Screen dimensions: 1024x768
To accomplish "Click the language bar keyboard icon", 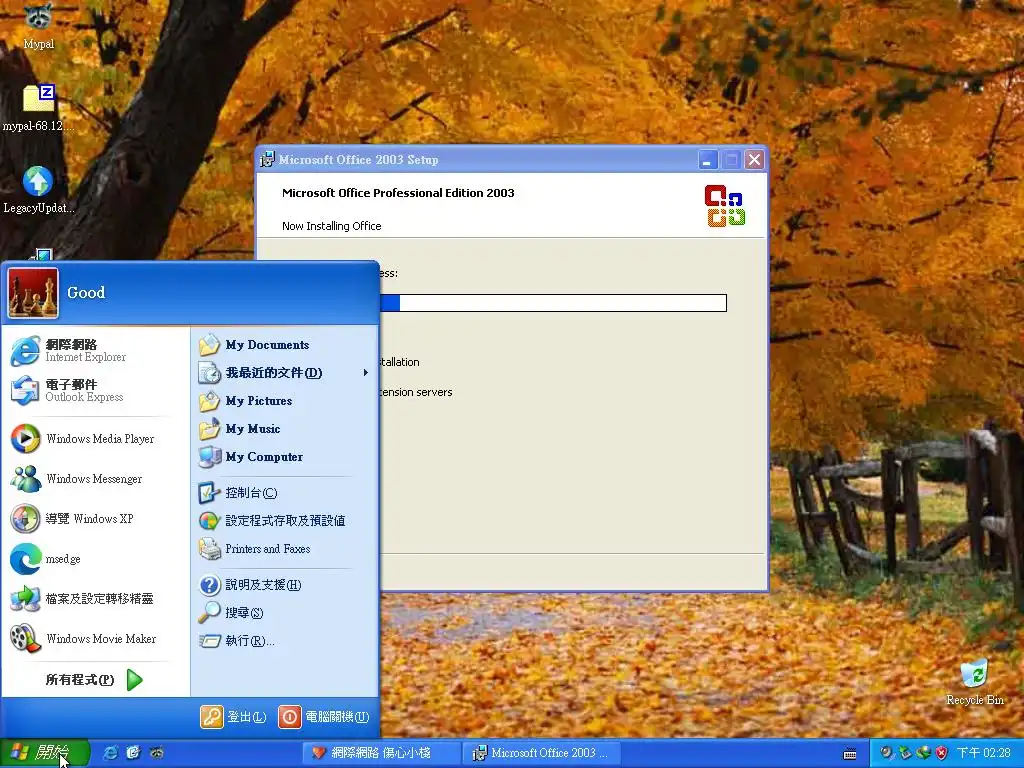I will (x=850, y=754).
